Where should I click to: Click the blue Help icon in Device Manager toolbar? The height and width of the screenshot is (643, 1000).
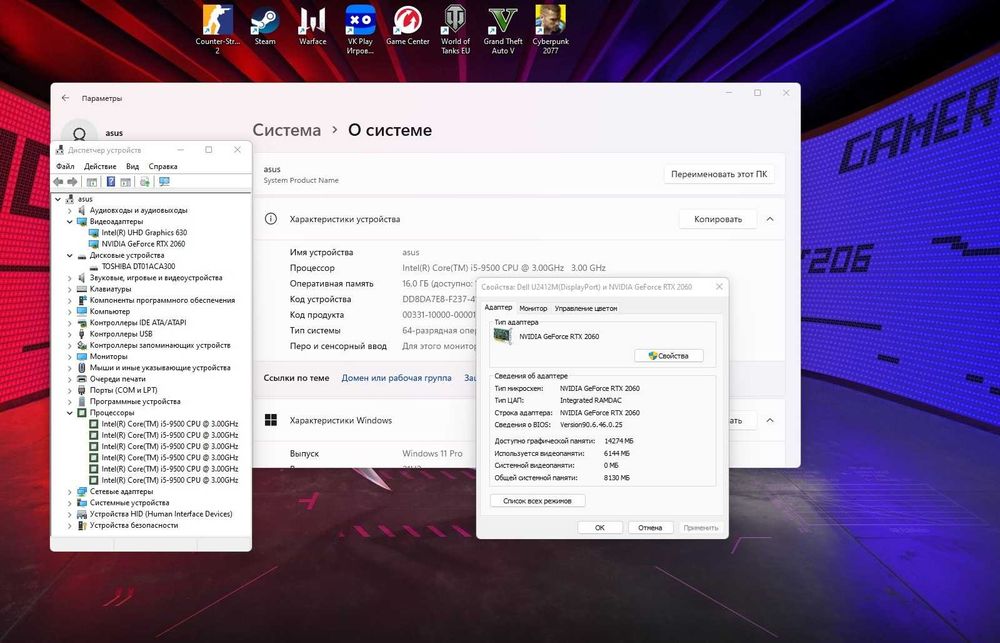(111, 182)
